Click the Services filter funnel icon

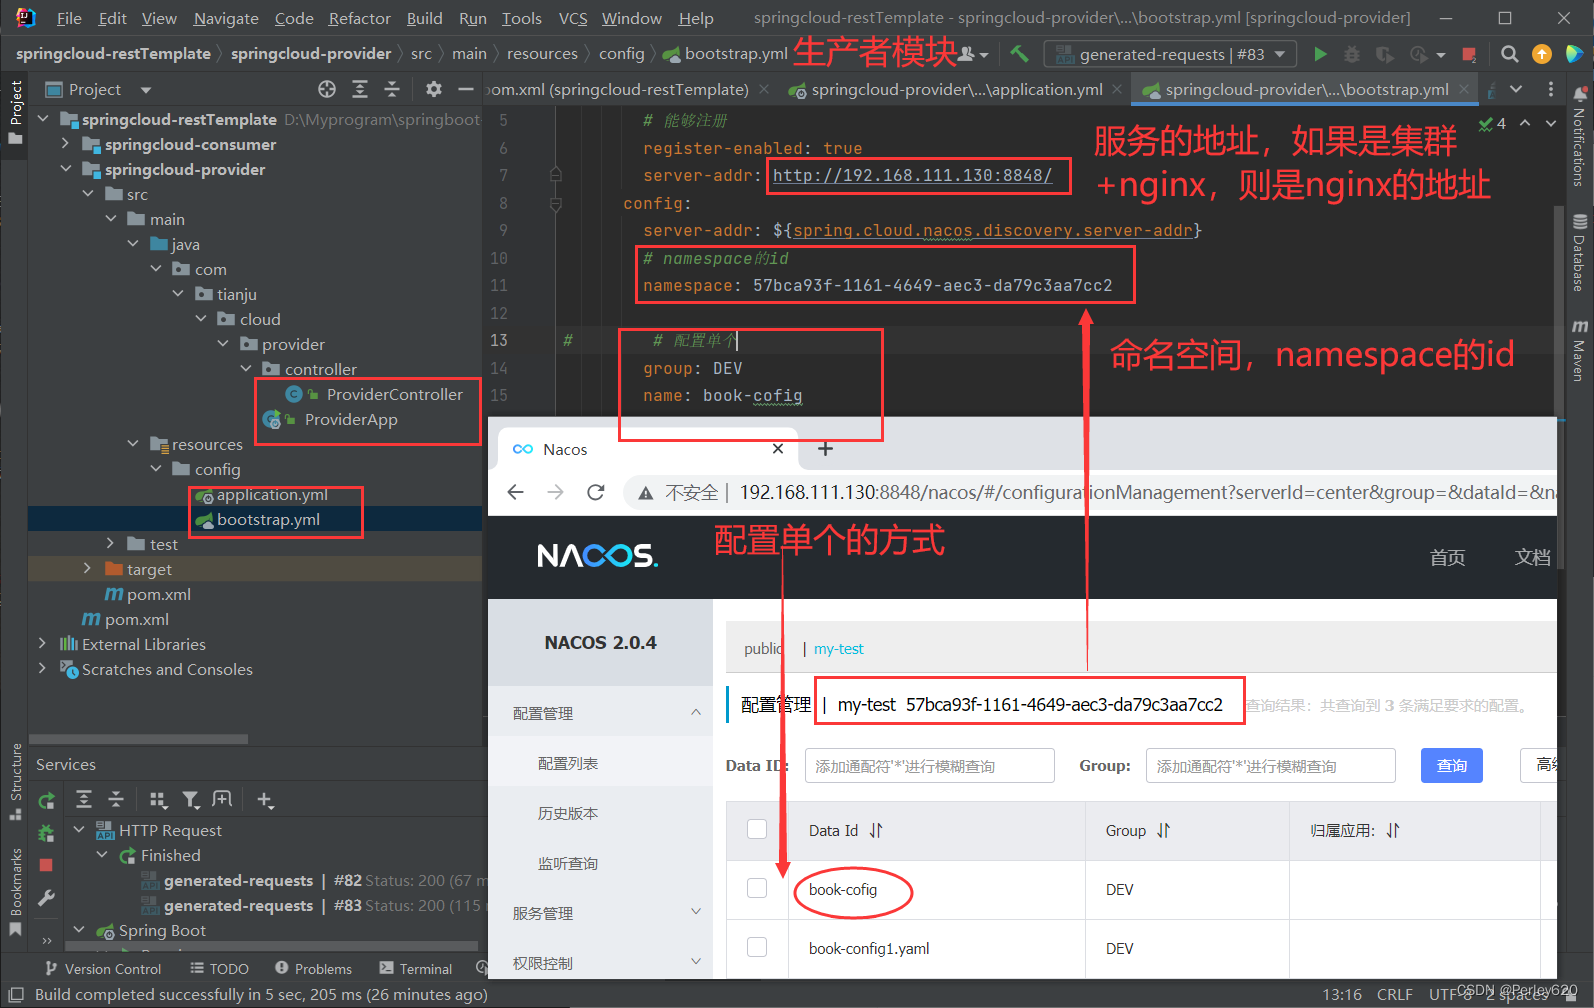point(190,799)
